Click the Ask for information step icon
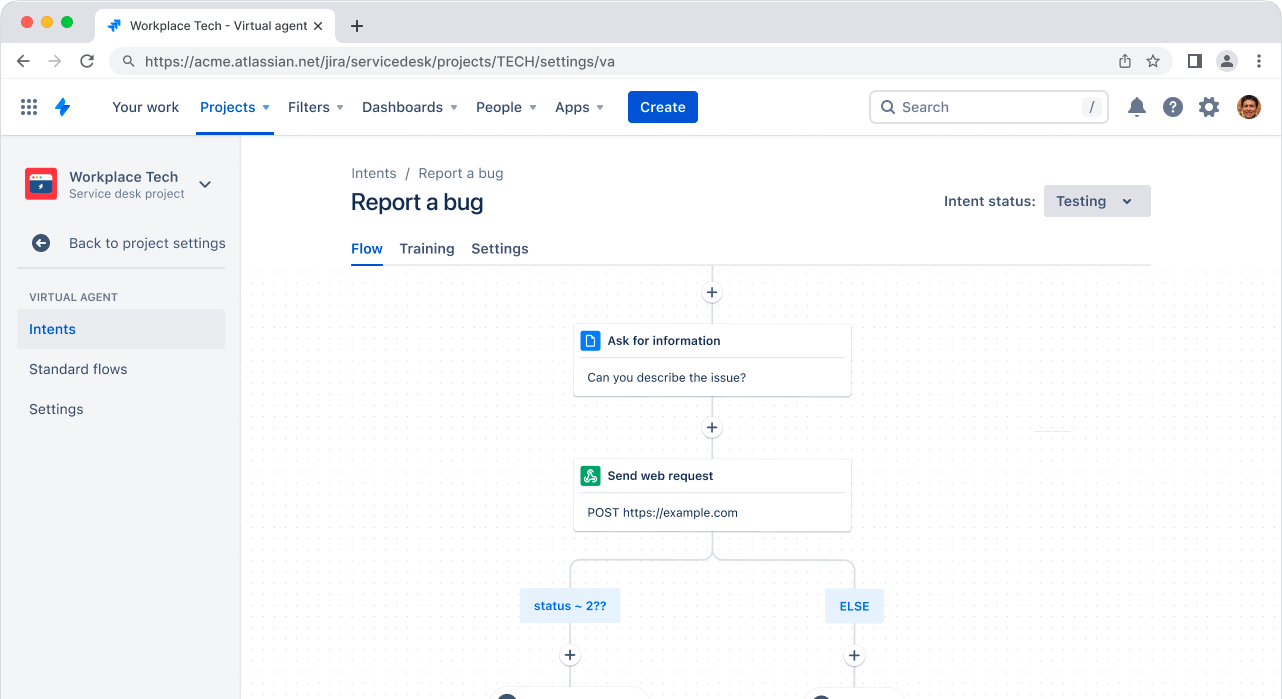Viewport: 1282px width, 699px height. [x=590, y=340]
